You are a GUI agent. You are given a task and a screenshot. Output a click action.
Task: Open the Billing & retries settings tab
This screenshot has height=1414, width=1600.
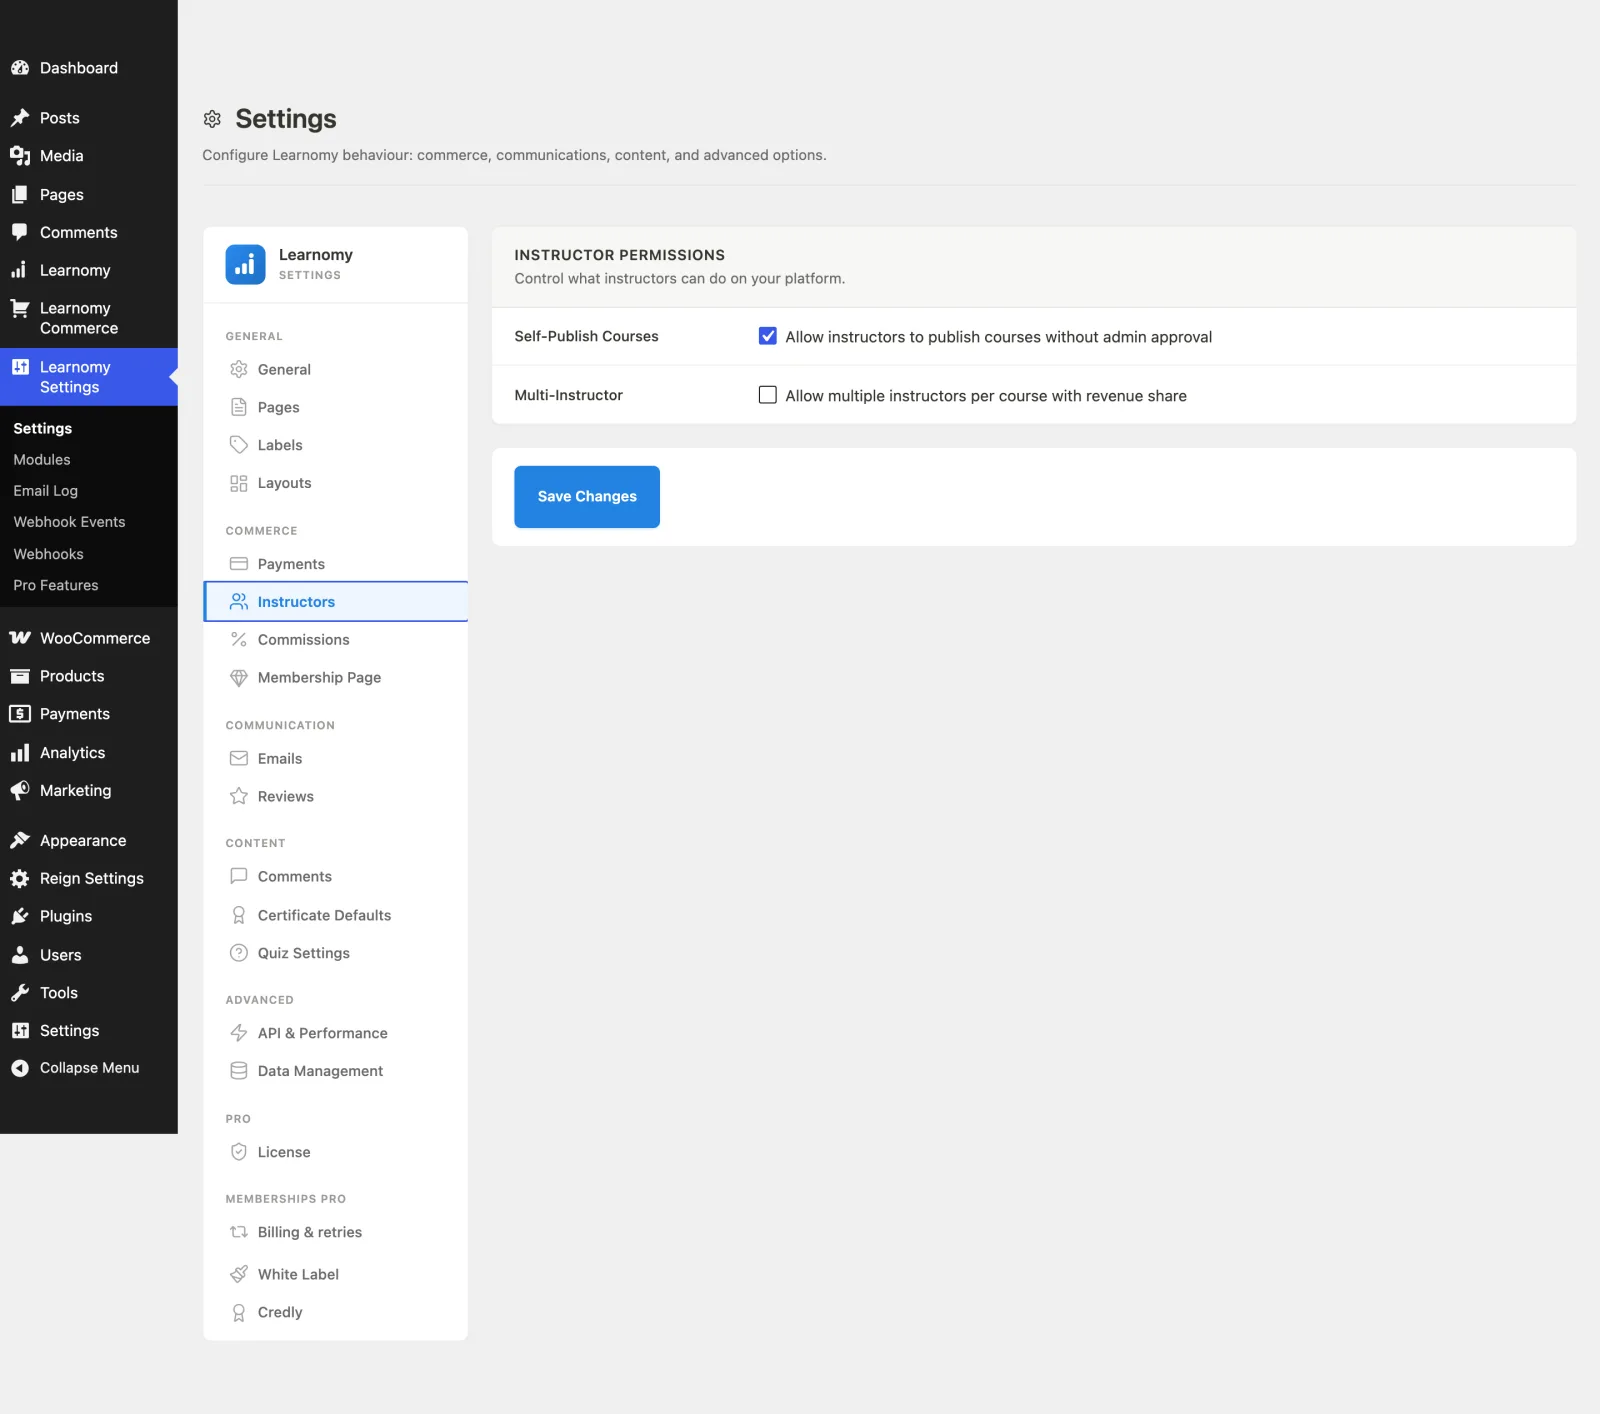[x=335, y=1232]
